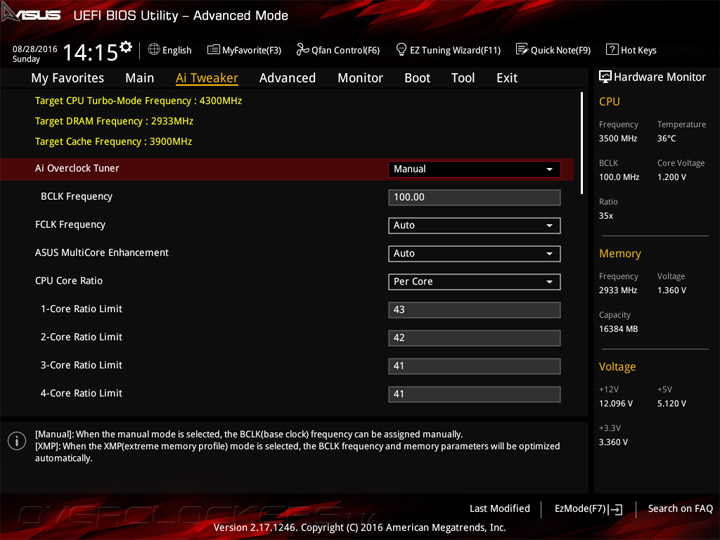Switch to EzMode(F7)
This screenshot has height=540, width=720.
click(x=588, y=509)
